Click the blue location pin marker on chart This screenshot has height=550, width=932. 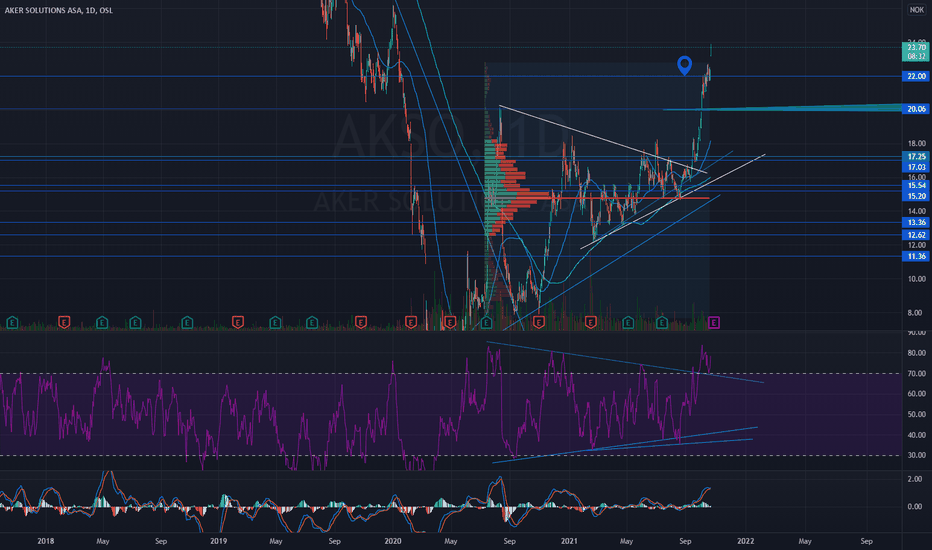point(685,65)
